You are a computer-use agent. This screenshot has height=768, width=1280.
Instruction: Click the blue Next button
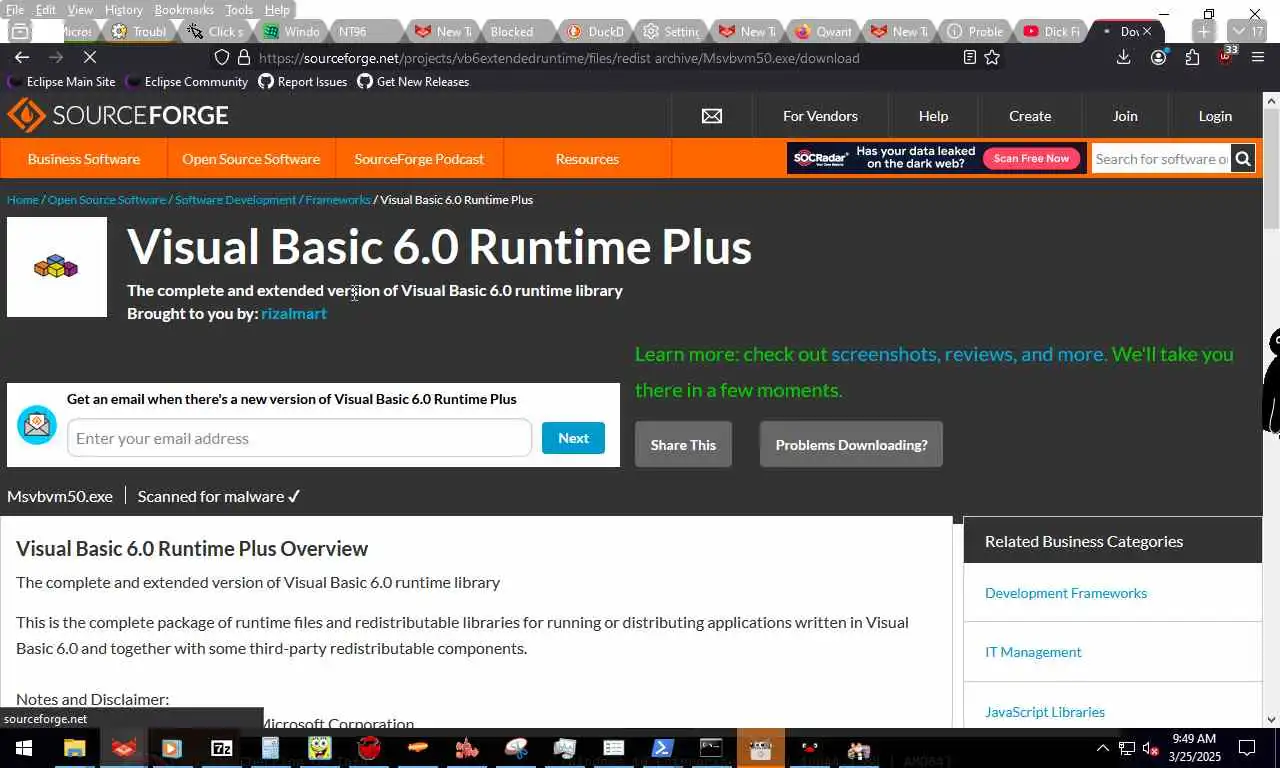[x=573, y=438]
